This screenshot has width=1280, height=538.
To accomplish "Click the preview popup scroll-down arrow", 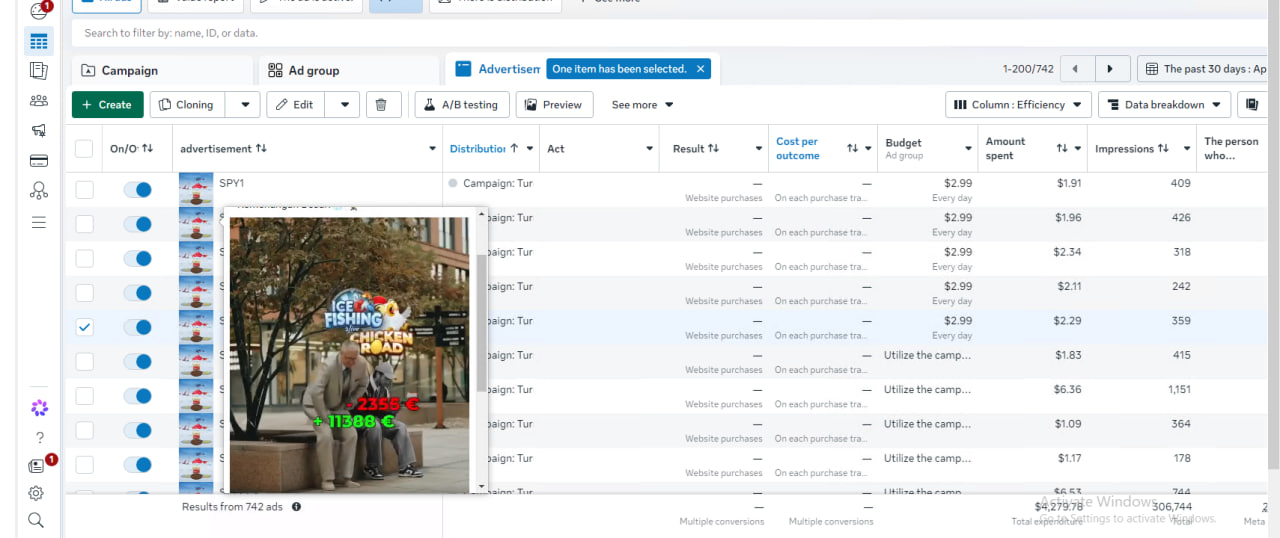I will click(x=481, y=487).
